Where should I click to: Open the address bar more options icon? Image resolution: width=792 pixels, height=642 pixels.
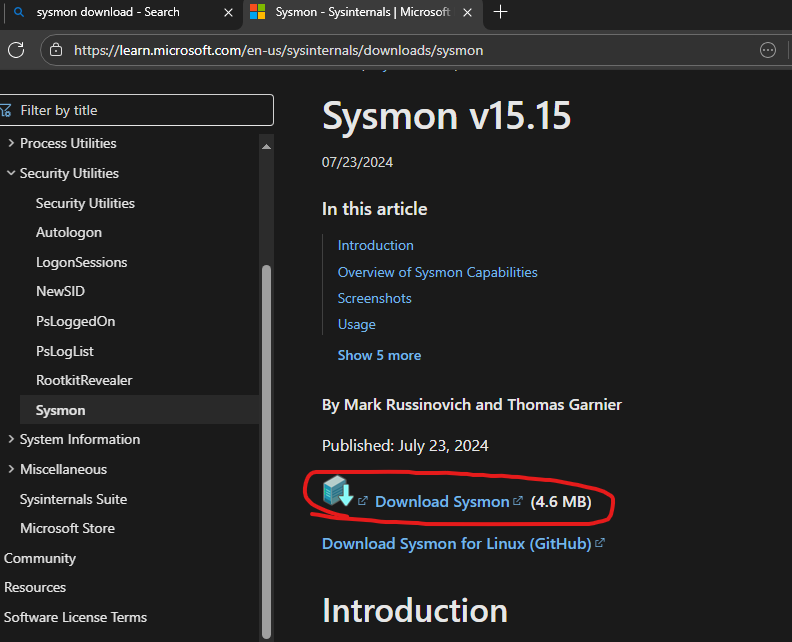coord(768,50)
